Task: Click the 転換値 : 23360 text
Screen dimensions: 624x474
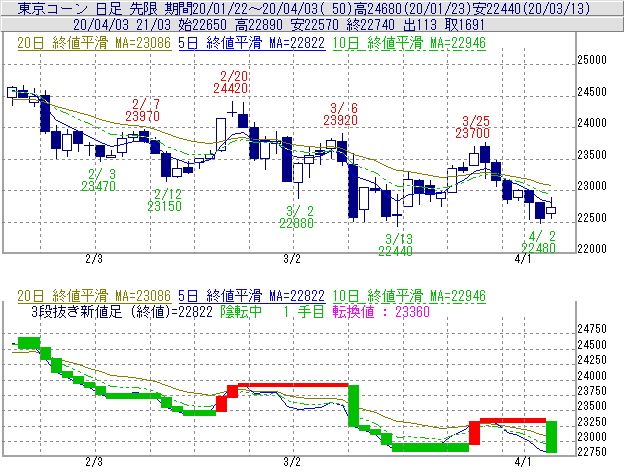Action: coord(381,311)
